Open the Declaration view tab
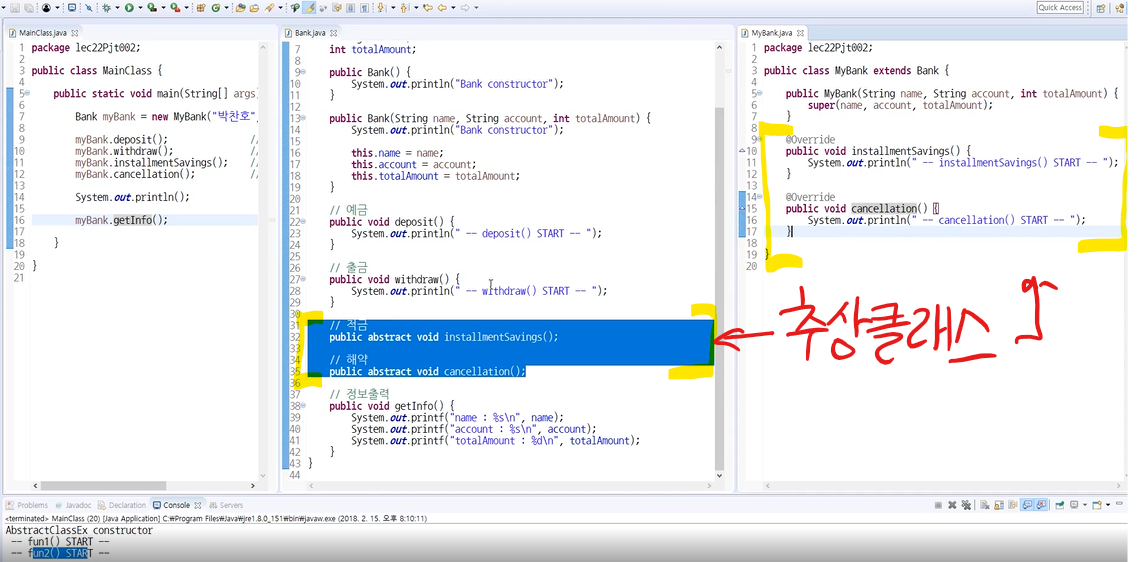 tap(122, 505)
